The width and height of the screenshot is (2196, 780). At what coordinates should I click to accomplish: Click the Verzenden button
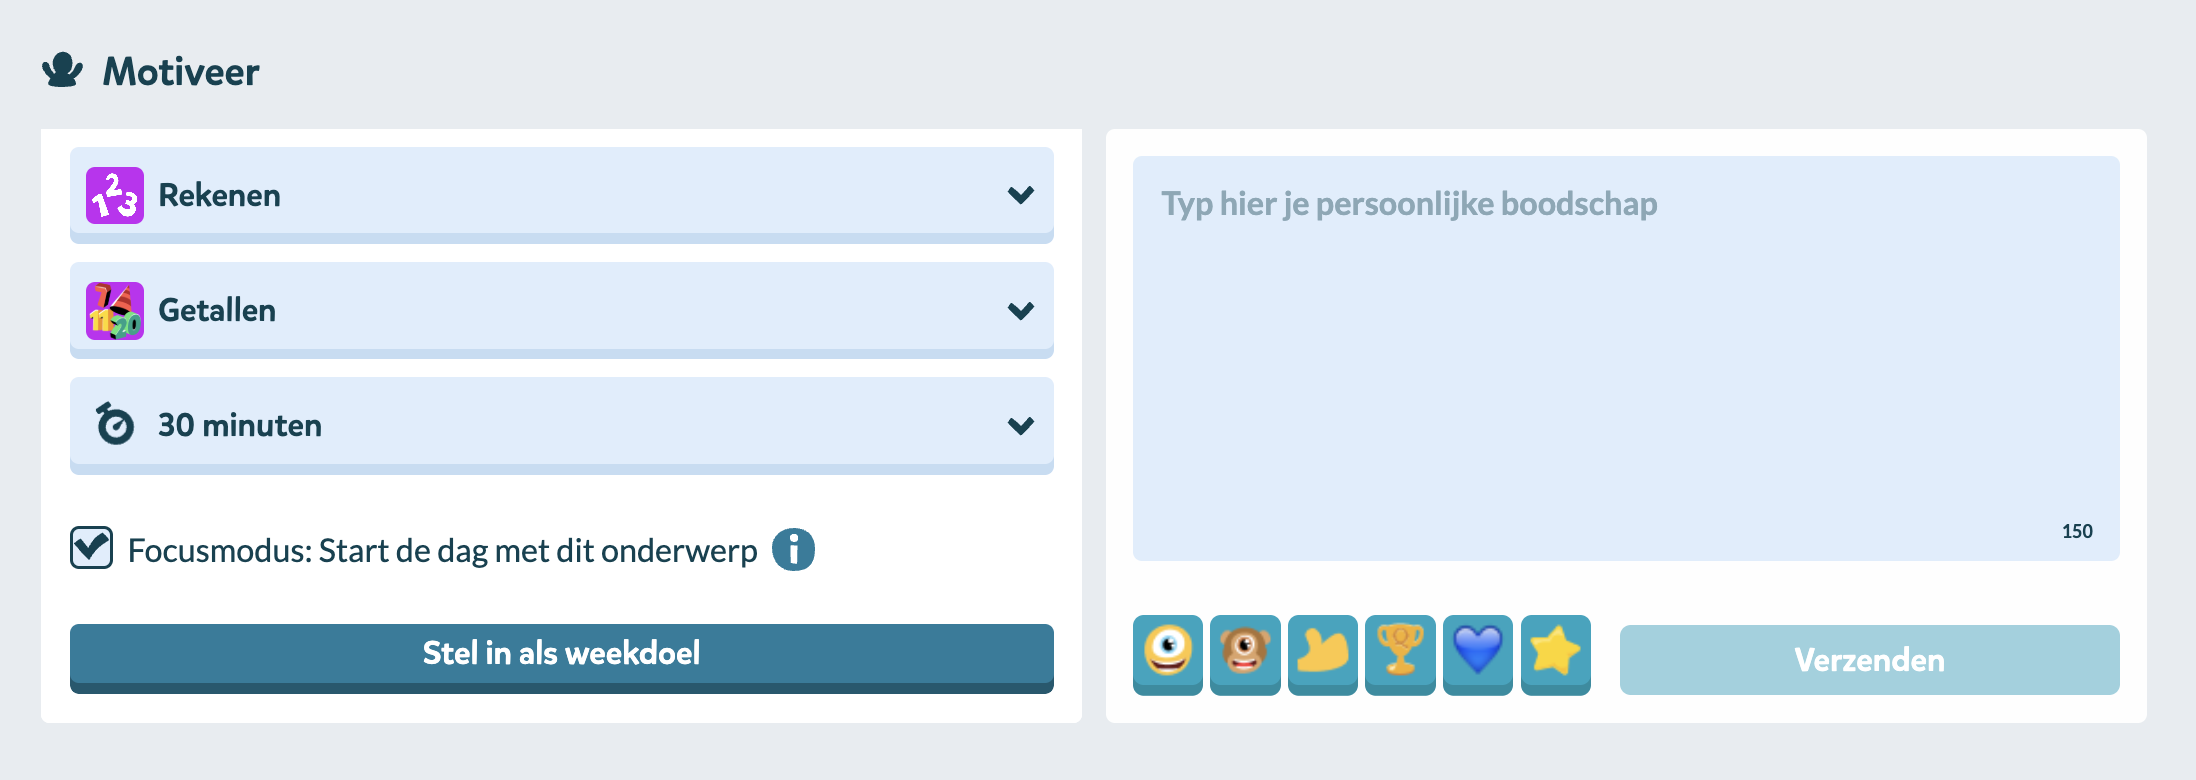(1868, 660)
